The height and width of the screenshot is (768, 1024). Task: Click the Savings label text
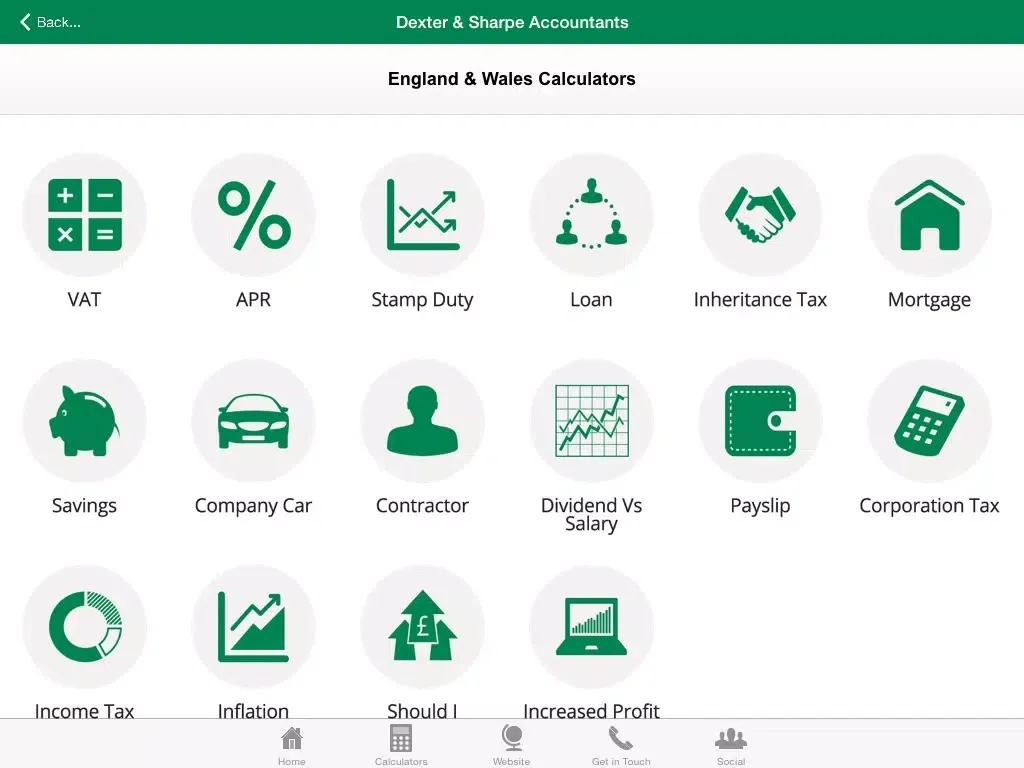[84, 506]
